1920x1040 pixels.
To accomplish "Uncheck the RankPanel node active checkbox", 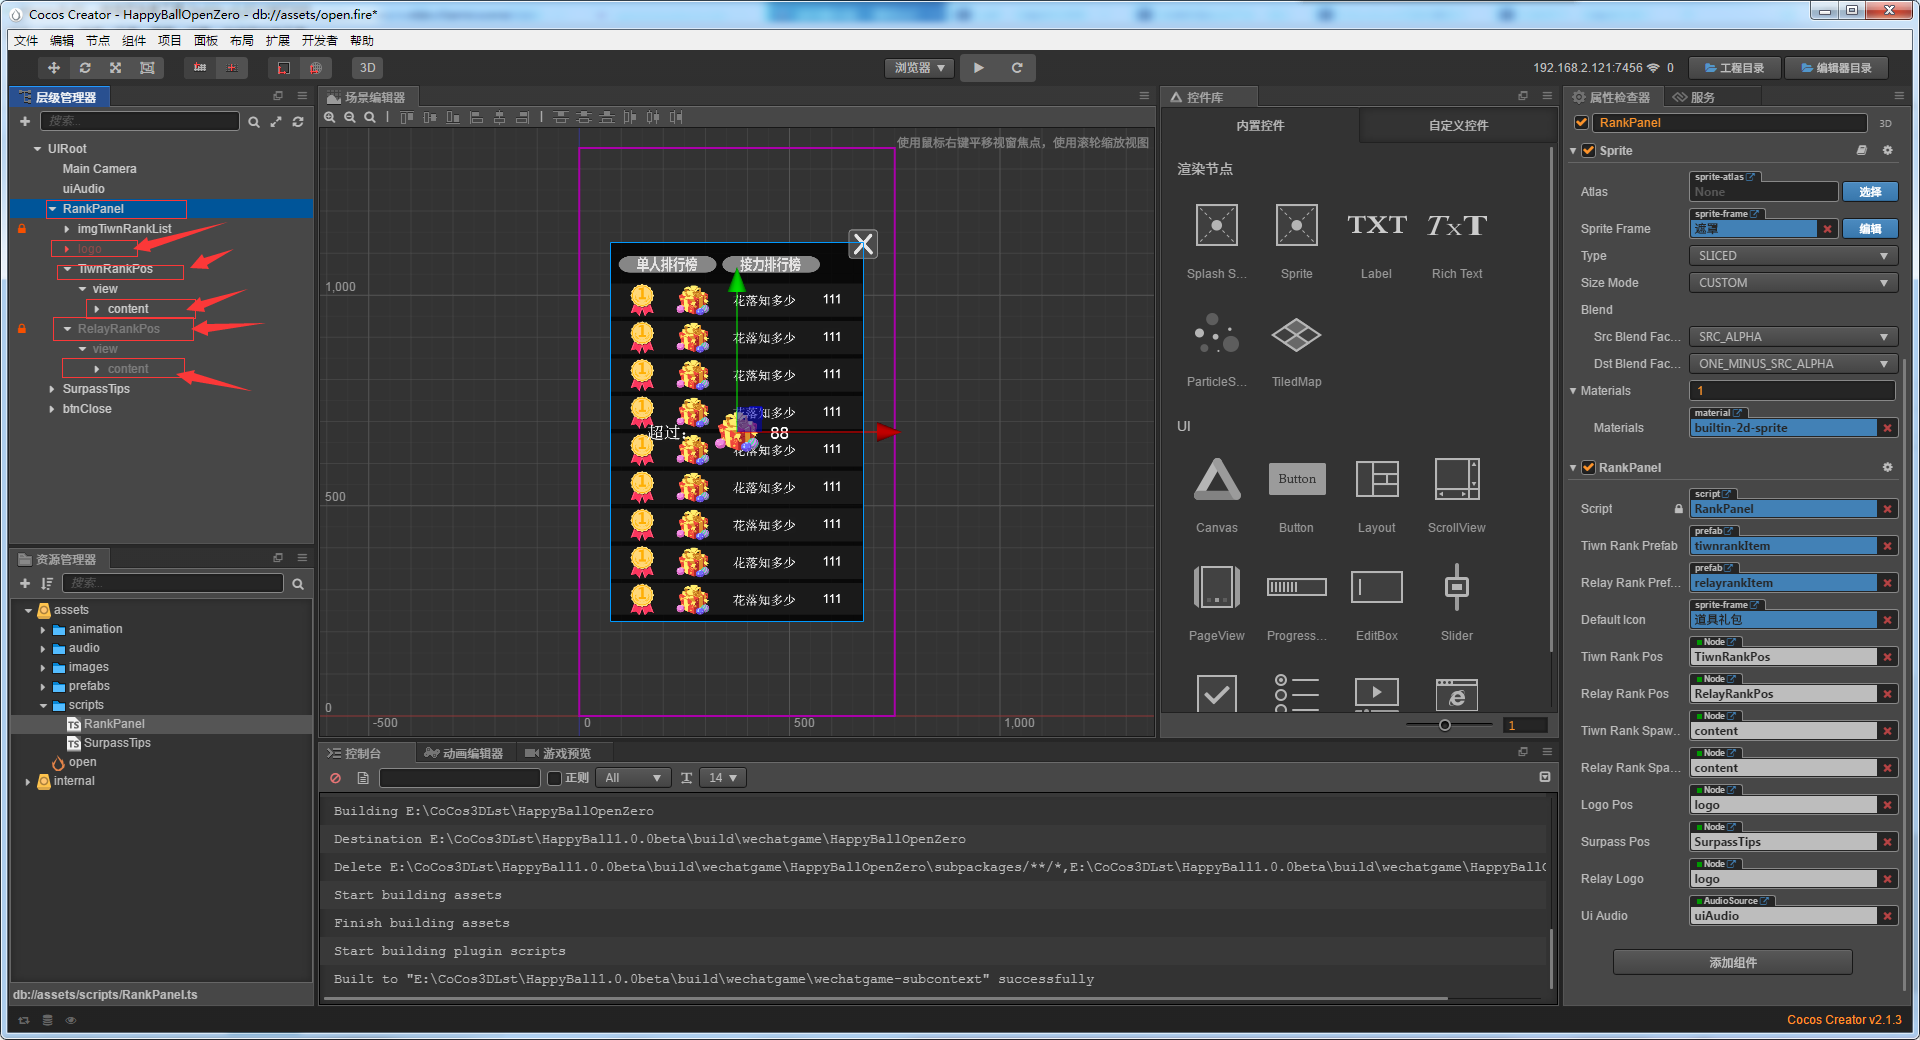I will click(1581, 123).
